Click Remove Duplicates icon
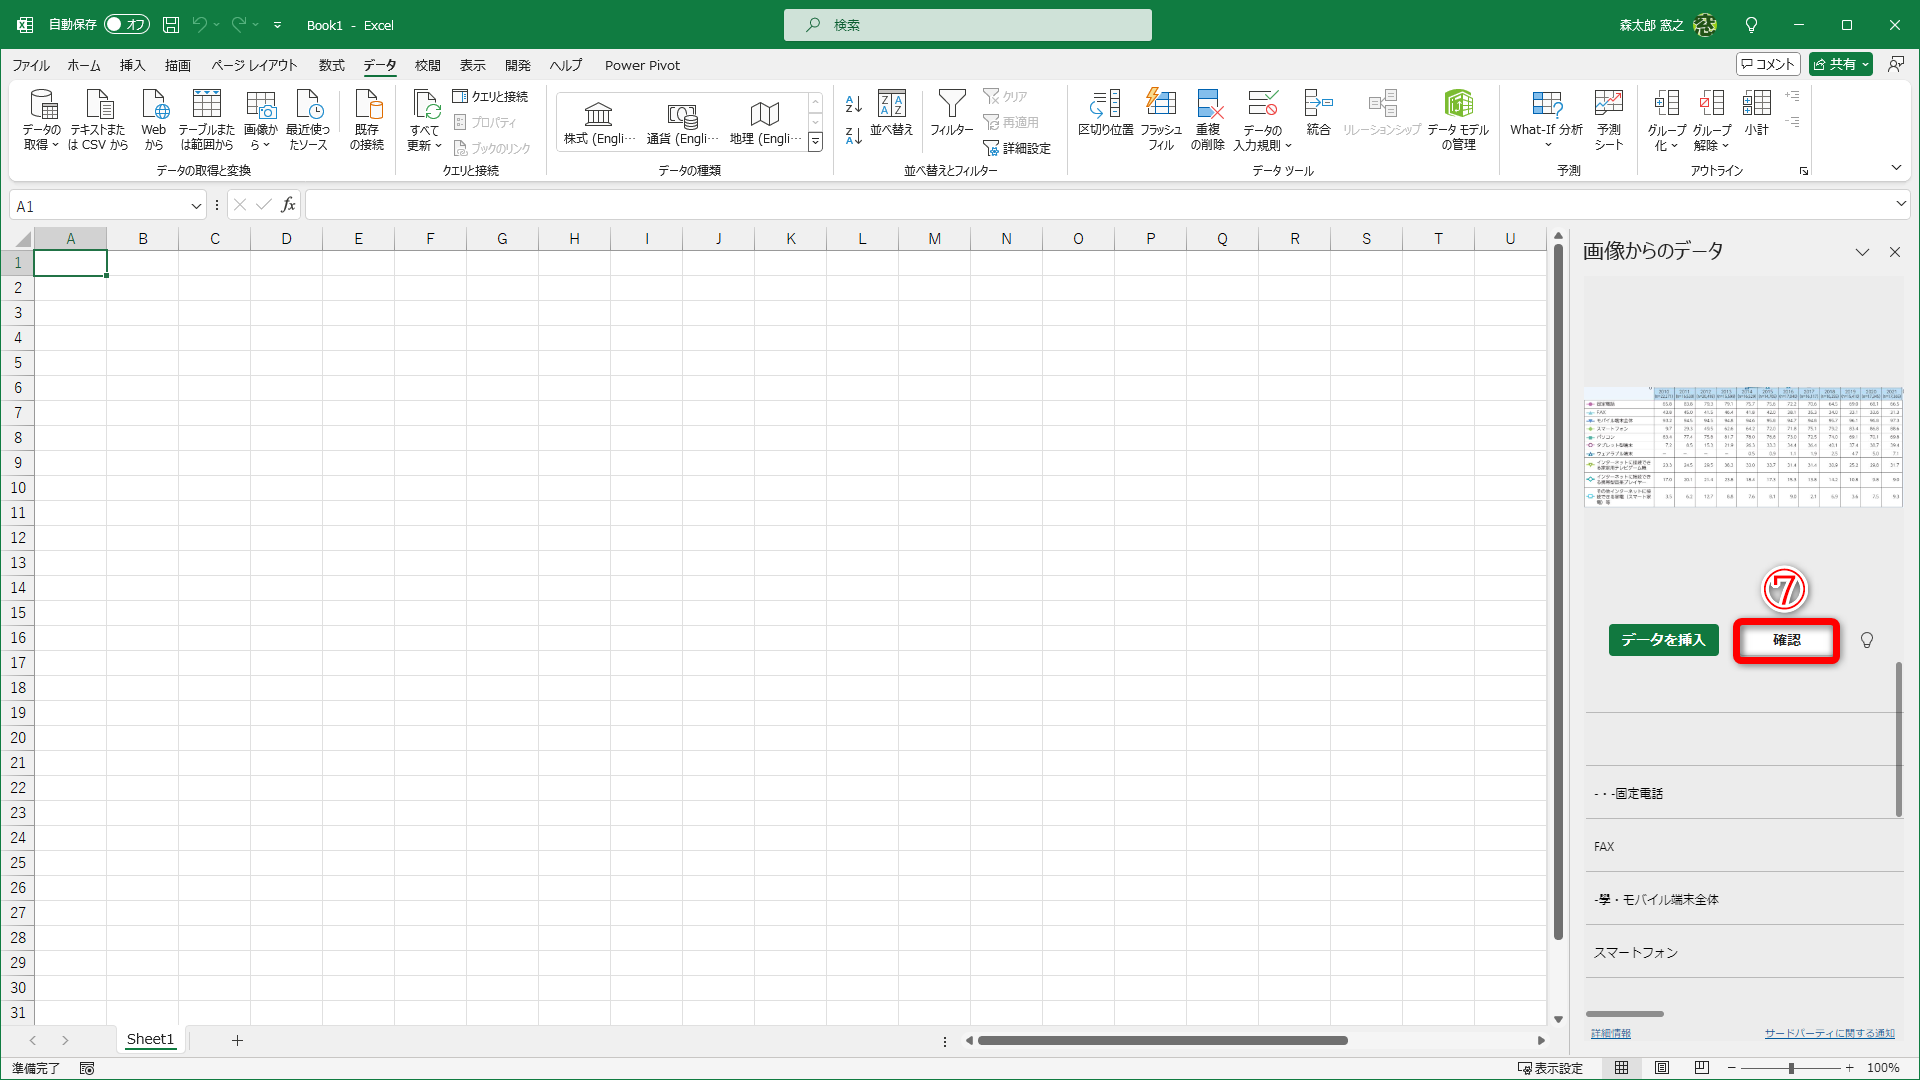The width and height of the screenshot is (1920, 1080). (x=1208, y=105)
